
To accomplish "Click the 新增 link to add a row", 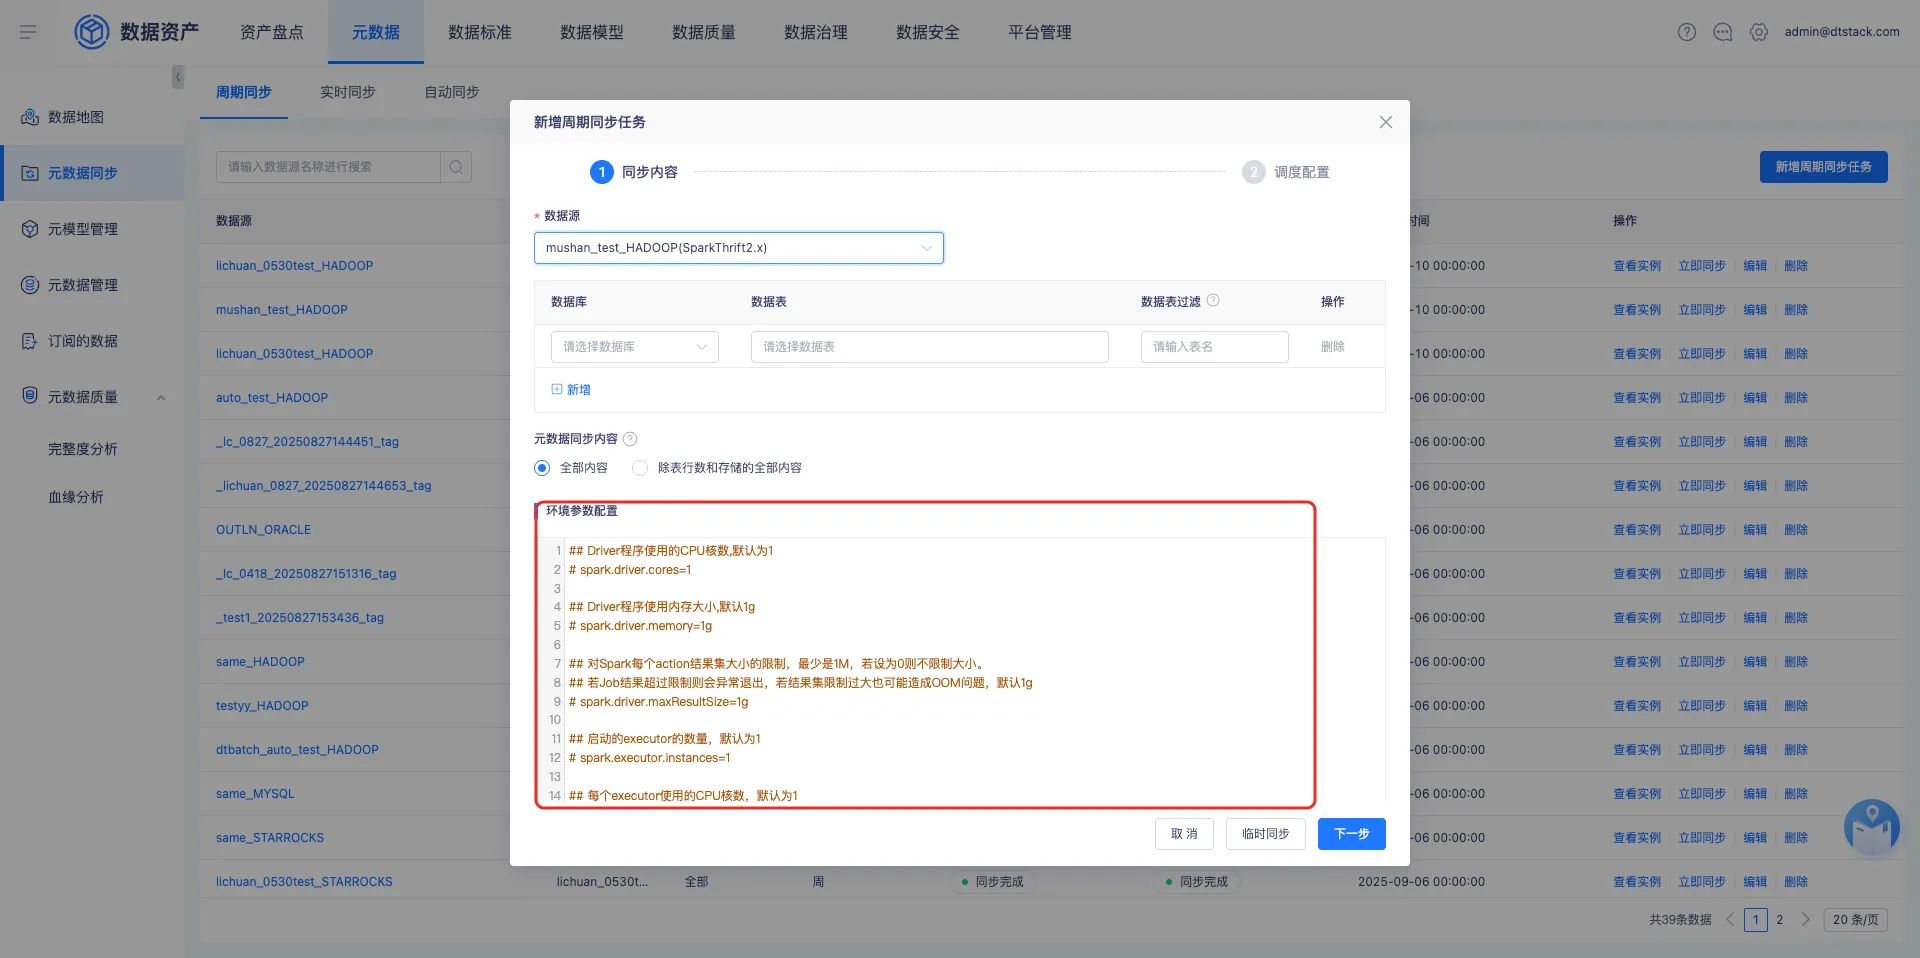I will pyautogui.click(x=571, y=390).
